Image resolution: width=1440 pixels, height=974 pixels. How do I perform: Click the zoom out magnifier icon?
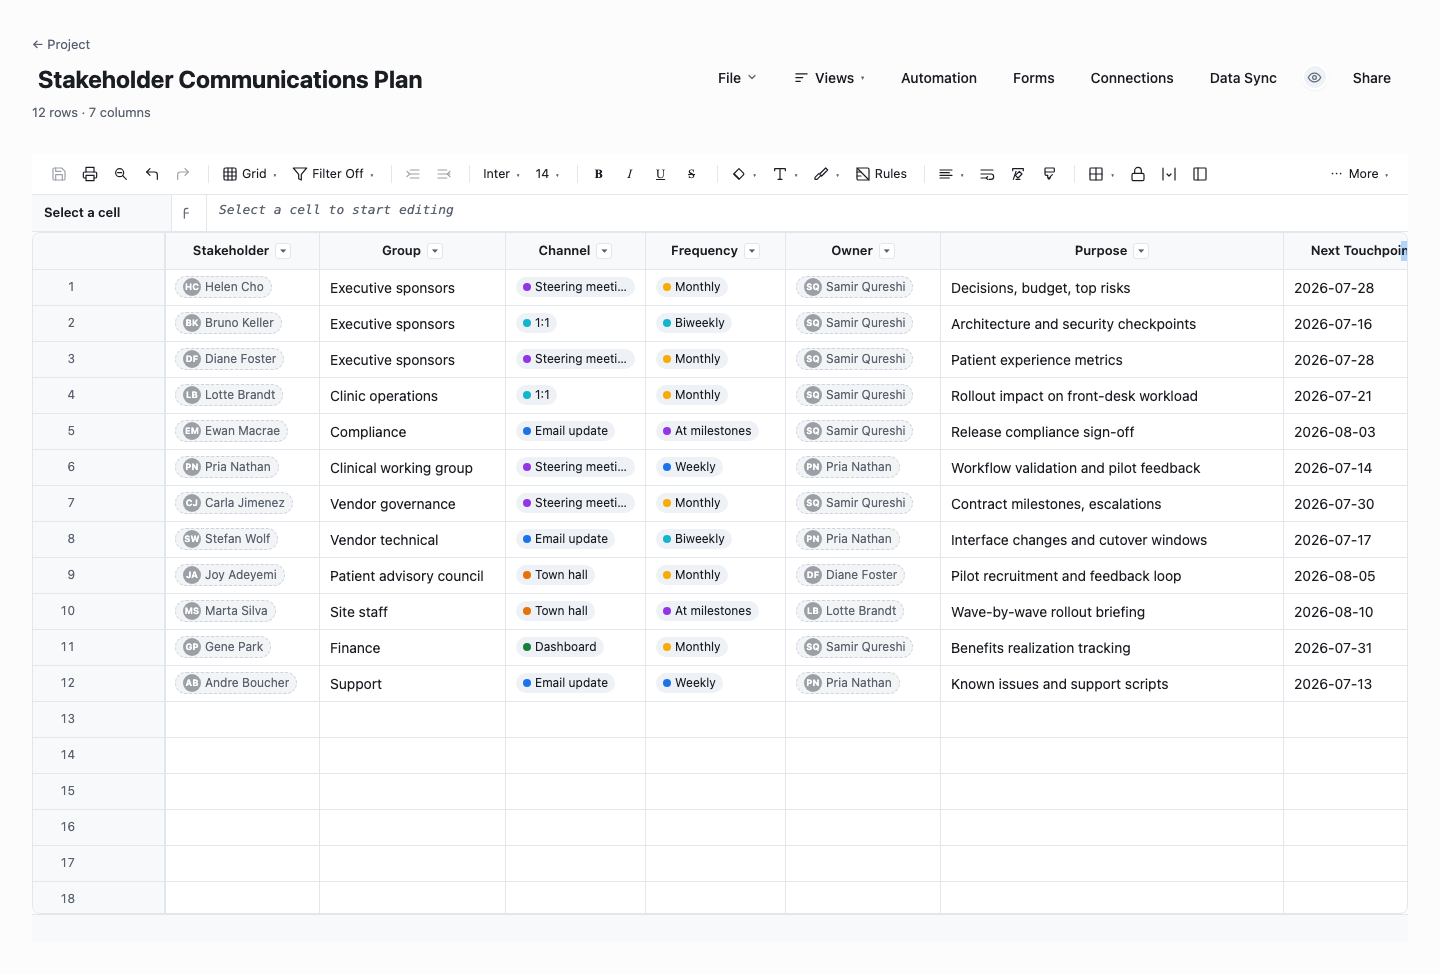pos(121,174)
